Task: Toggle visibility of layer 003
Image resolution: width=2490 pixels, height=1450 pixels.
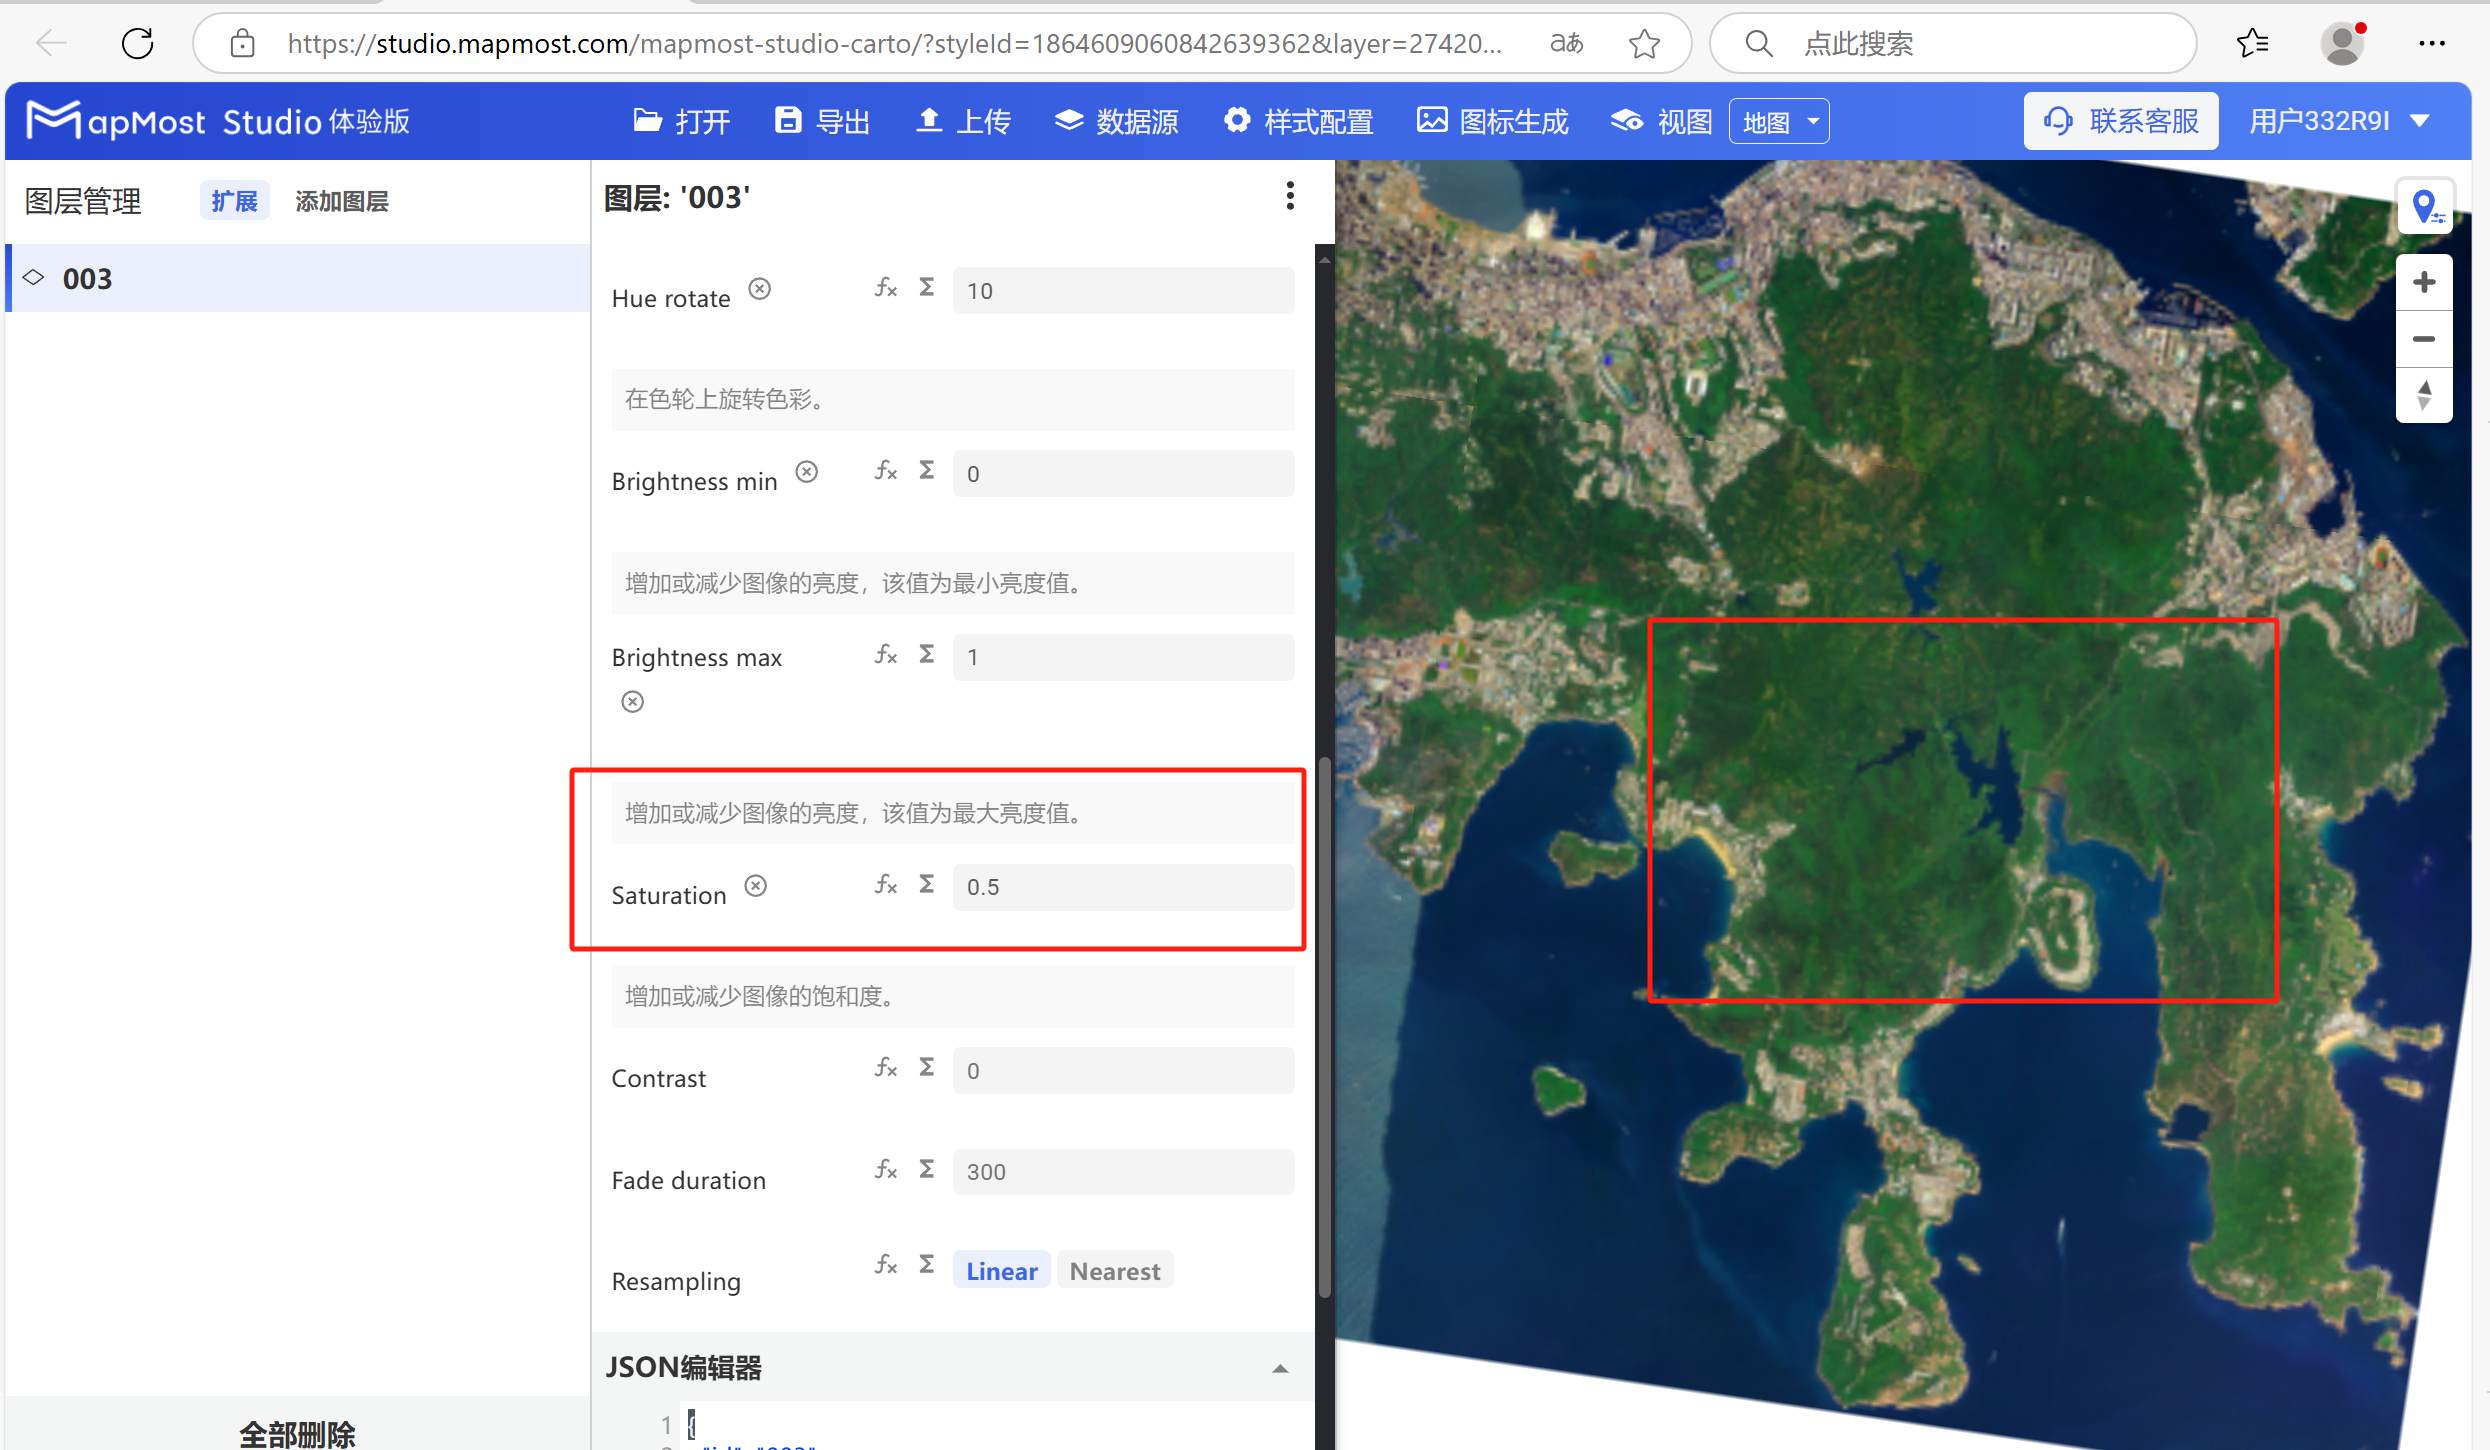Action: pyautogui.click(x=33, y=278)
